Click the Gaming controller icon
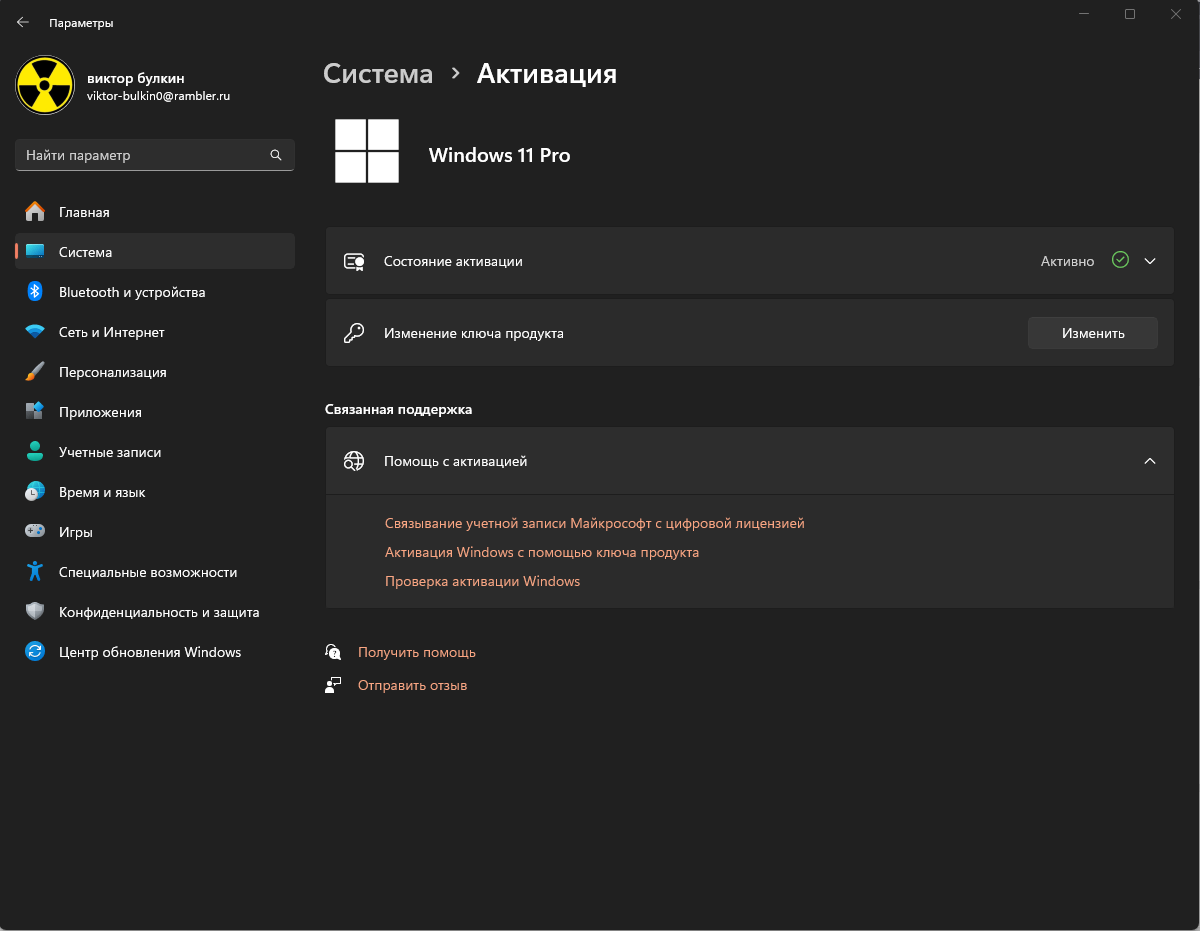1200x931 pixels. point(35,532)
